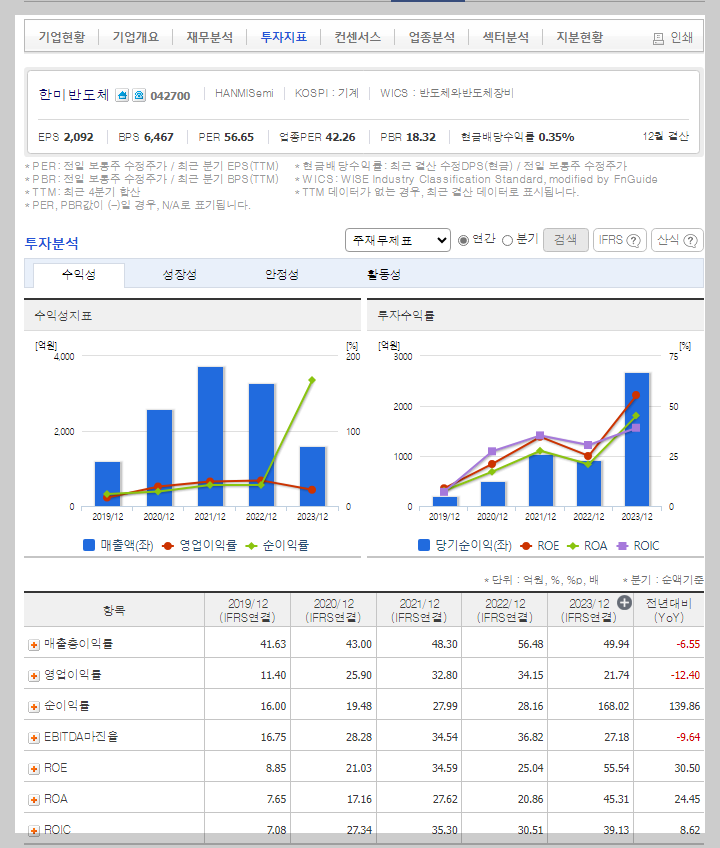Switch to the 수익성 tab
Image resolution: width=720 pixels, height=848 pixels.
79,275
